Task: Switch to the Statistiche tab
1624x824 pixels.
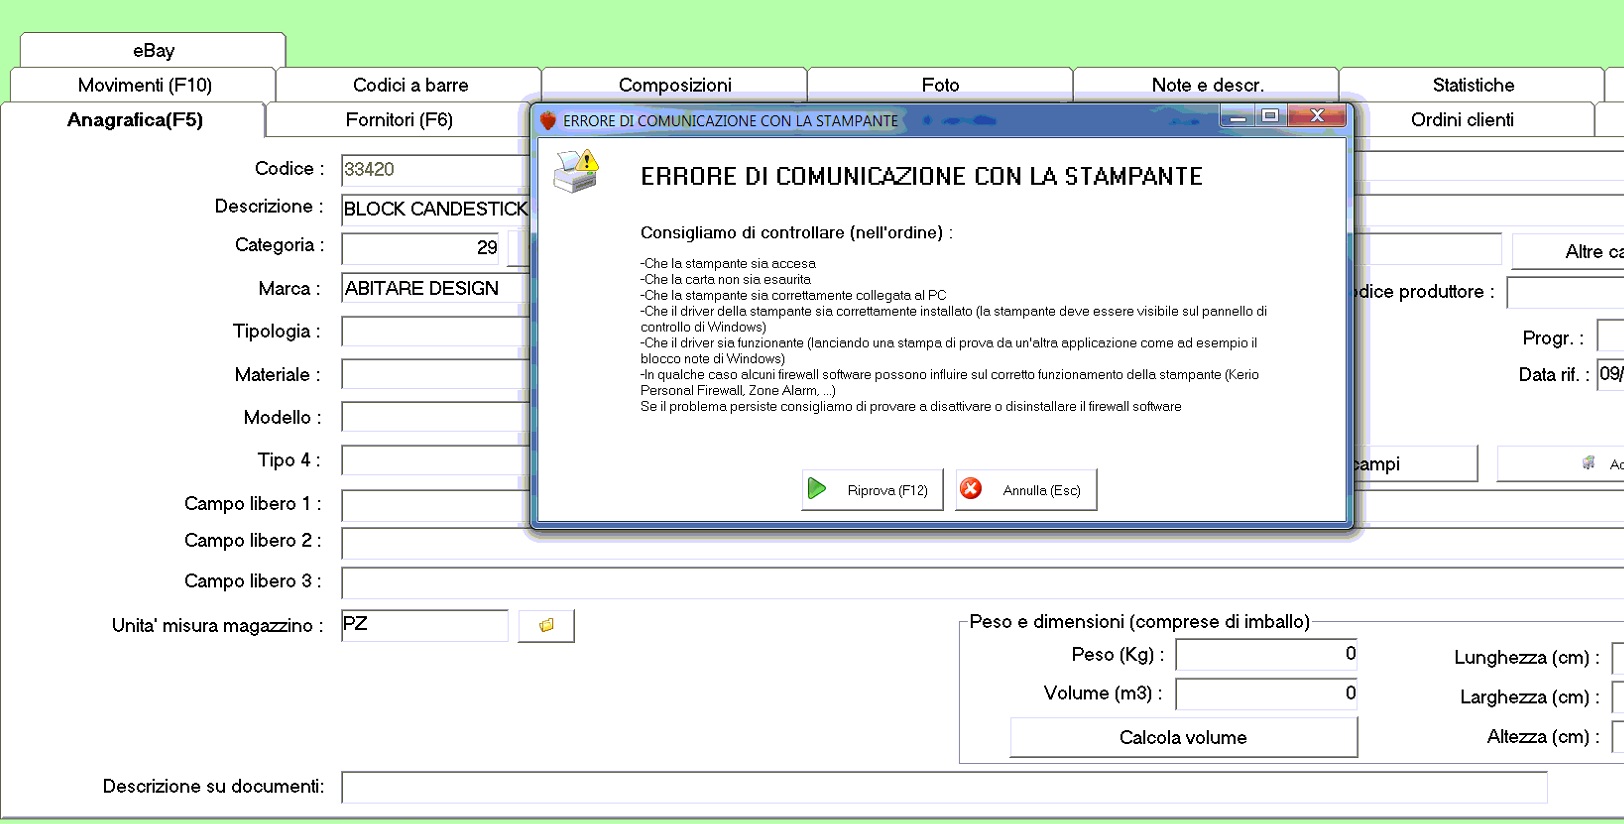Action: (1473, 85)
